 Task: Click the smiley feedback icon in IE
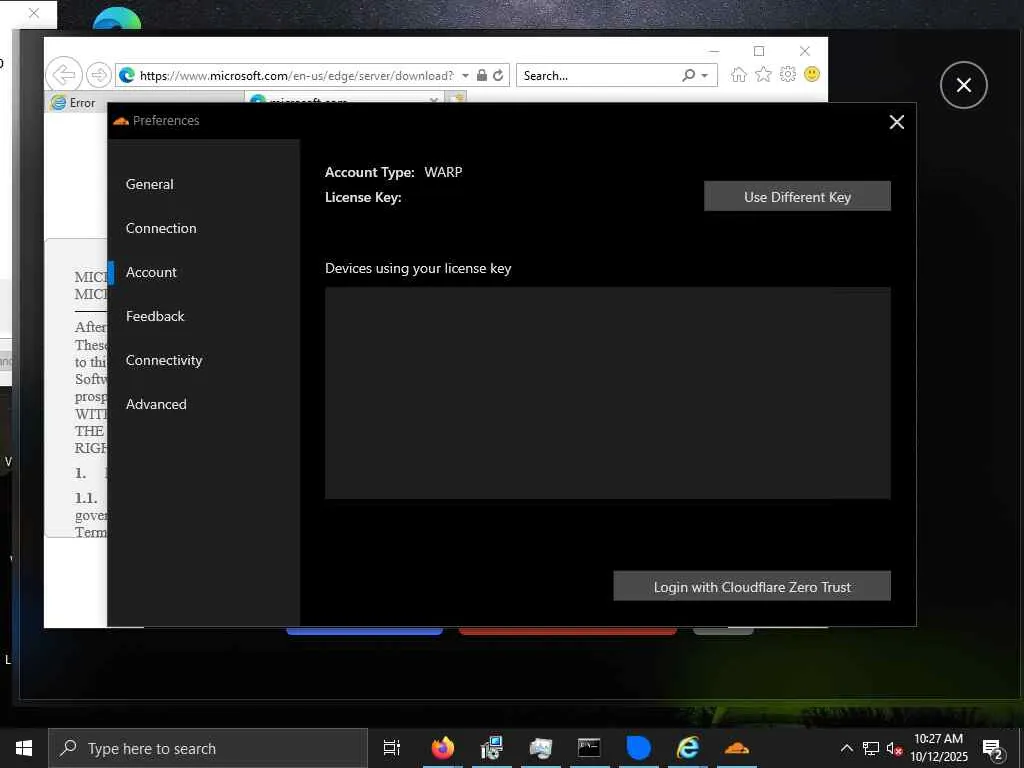pyautogui.click(x=812, y=74)
